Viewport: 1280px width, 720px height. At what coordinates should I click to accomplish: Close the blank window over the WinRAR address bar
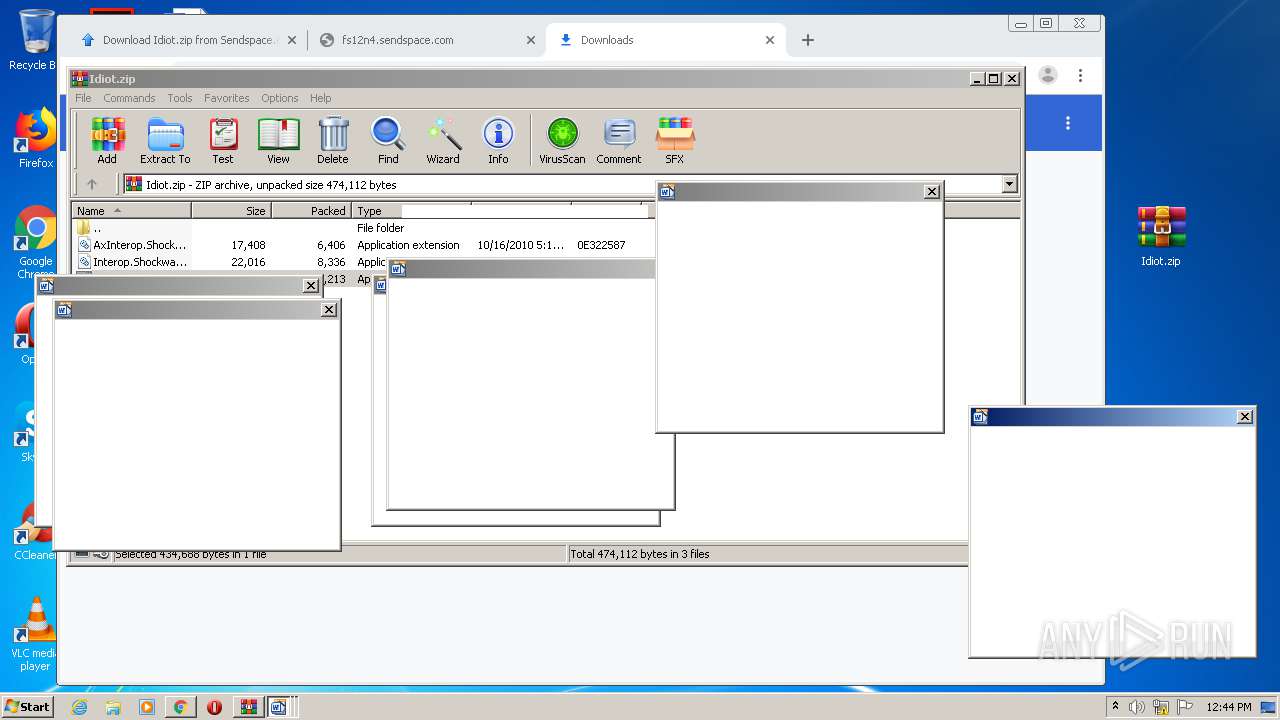click(932, 192)
